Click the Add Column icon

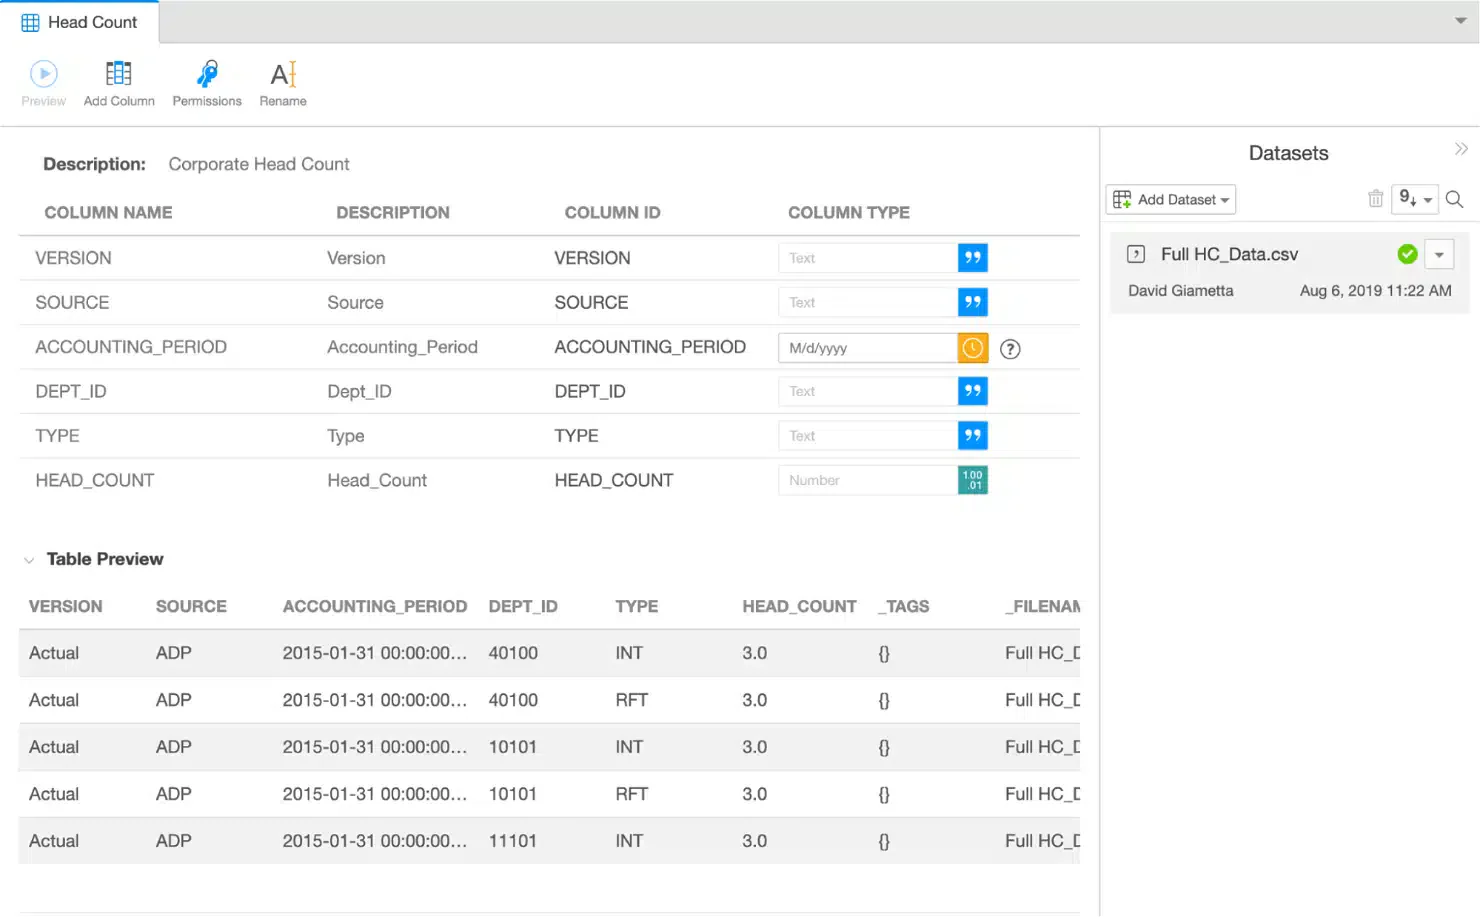click(x=119, y=73)
